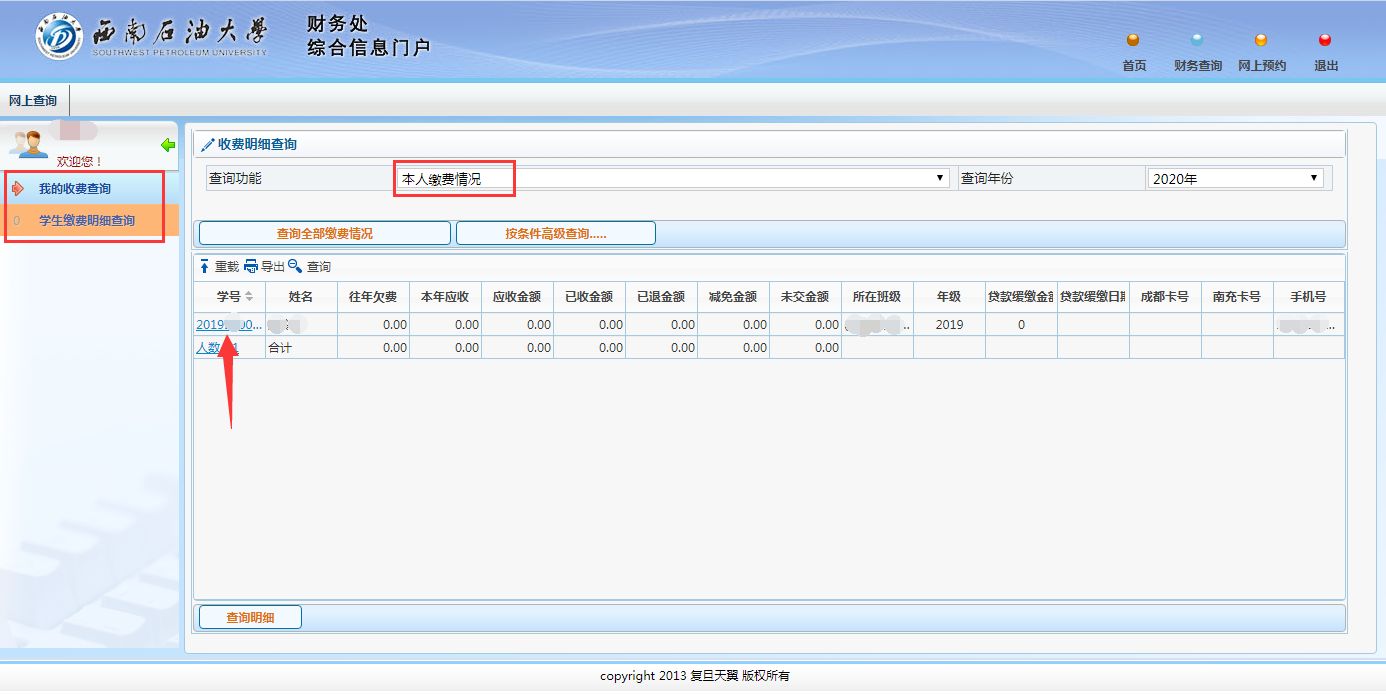The height and width of the screenshot is (695, 1386).
Task: Click the 查询明细 button at bottom
Action: point(250,618)
